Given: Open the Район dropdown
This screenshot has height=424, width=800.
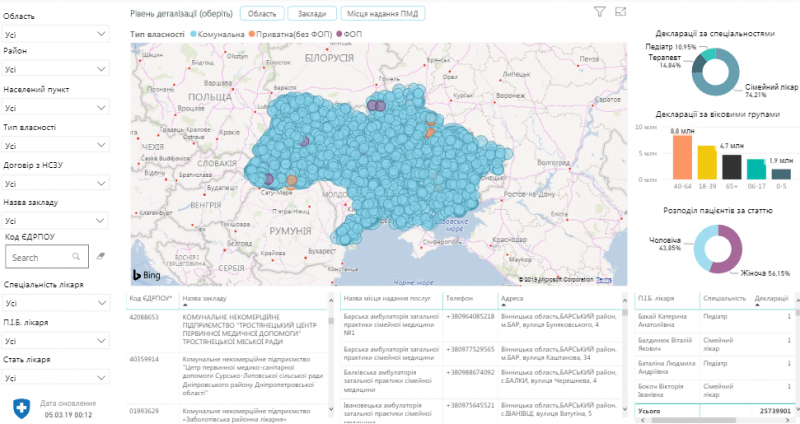Looking at the screenshot, I should (x=56, y=69).
